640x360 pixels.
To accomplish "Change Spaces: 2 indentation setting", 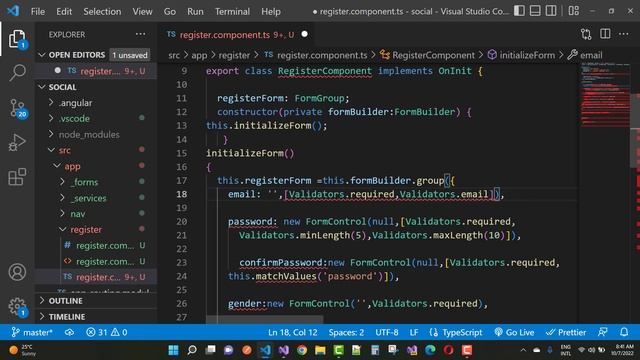I will coord(346,332).
